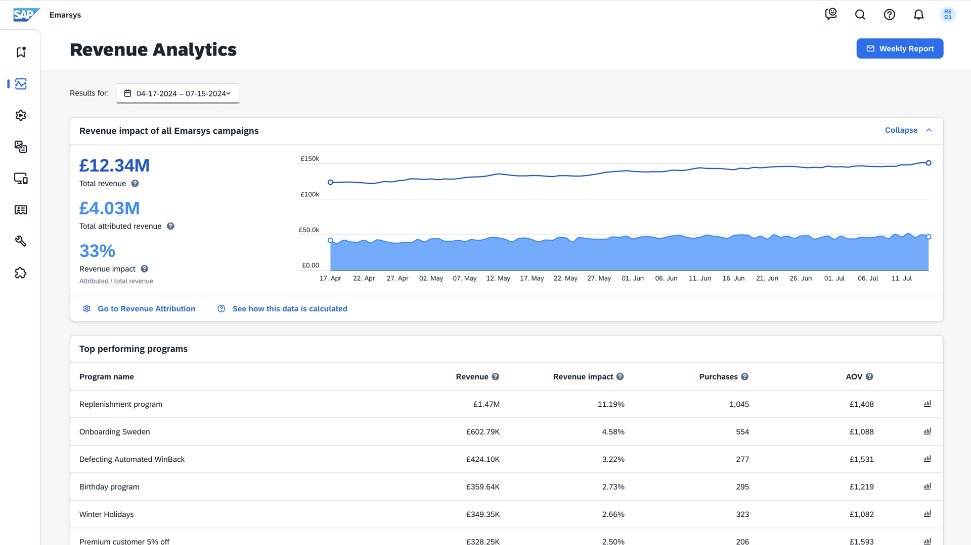Open the help question mark icon
Viewport: 971px width, 545px height.
[889, 14]
